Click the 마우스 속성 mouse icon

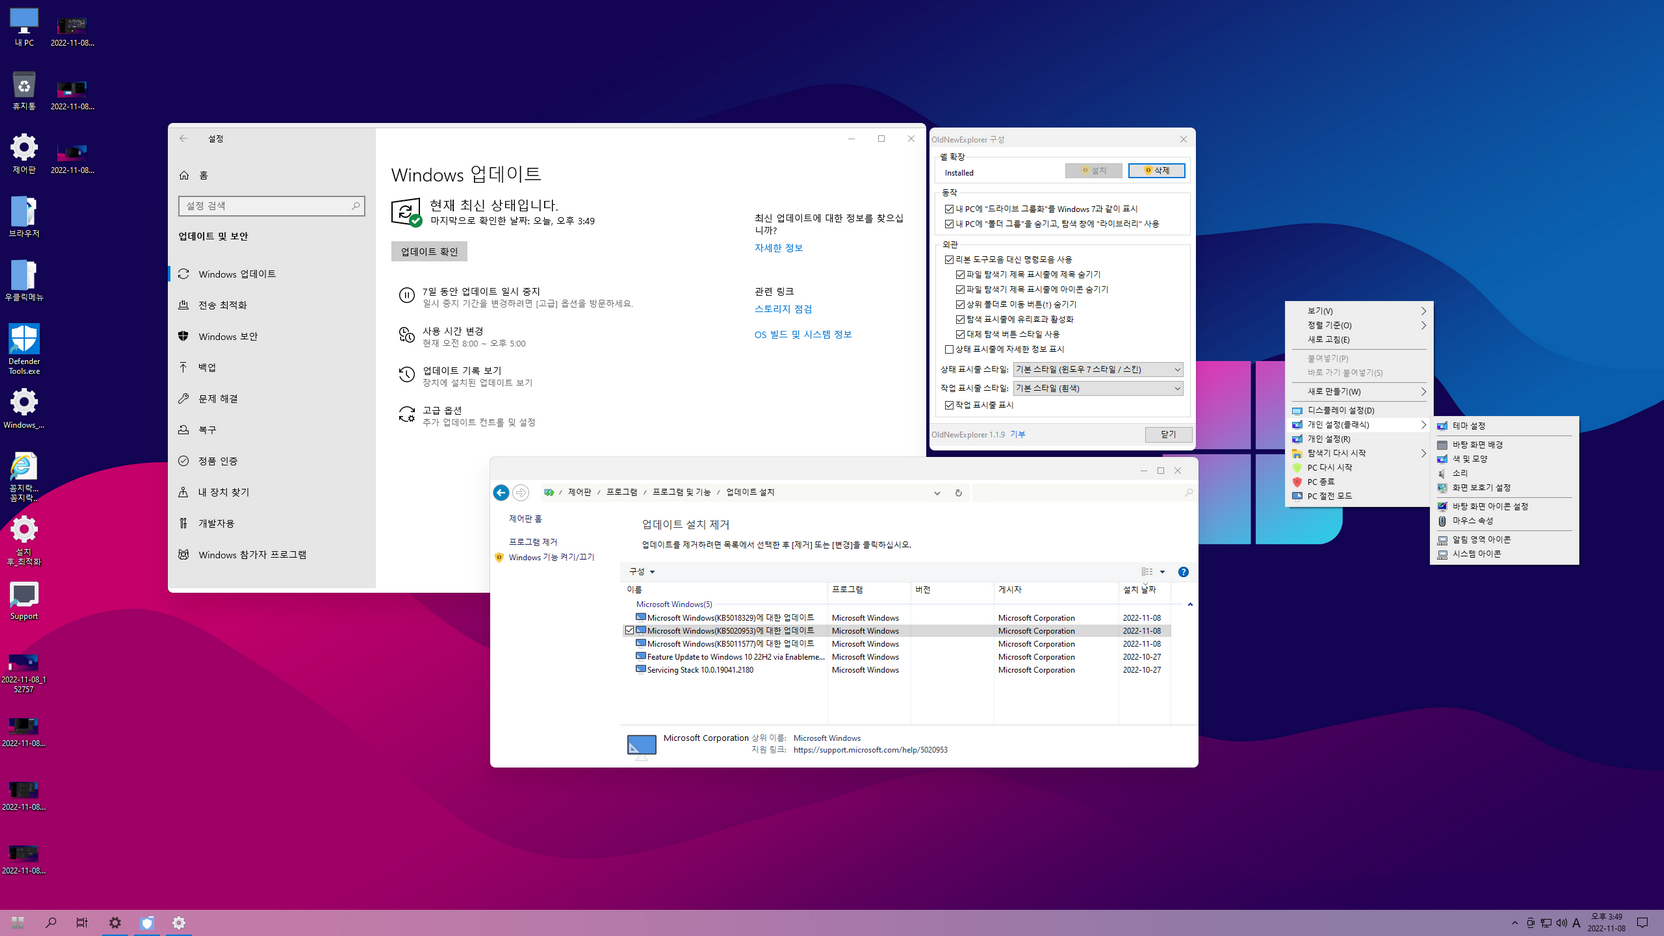pyautogui.click(x=1442, y=521)
